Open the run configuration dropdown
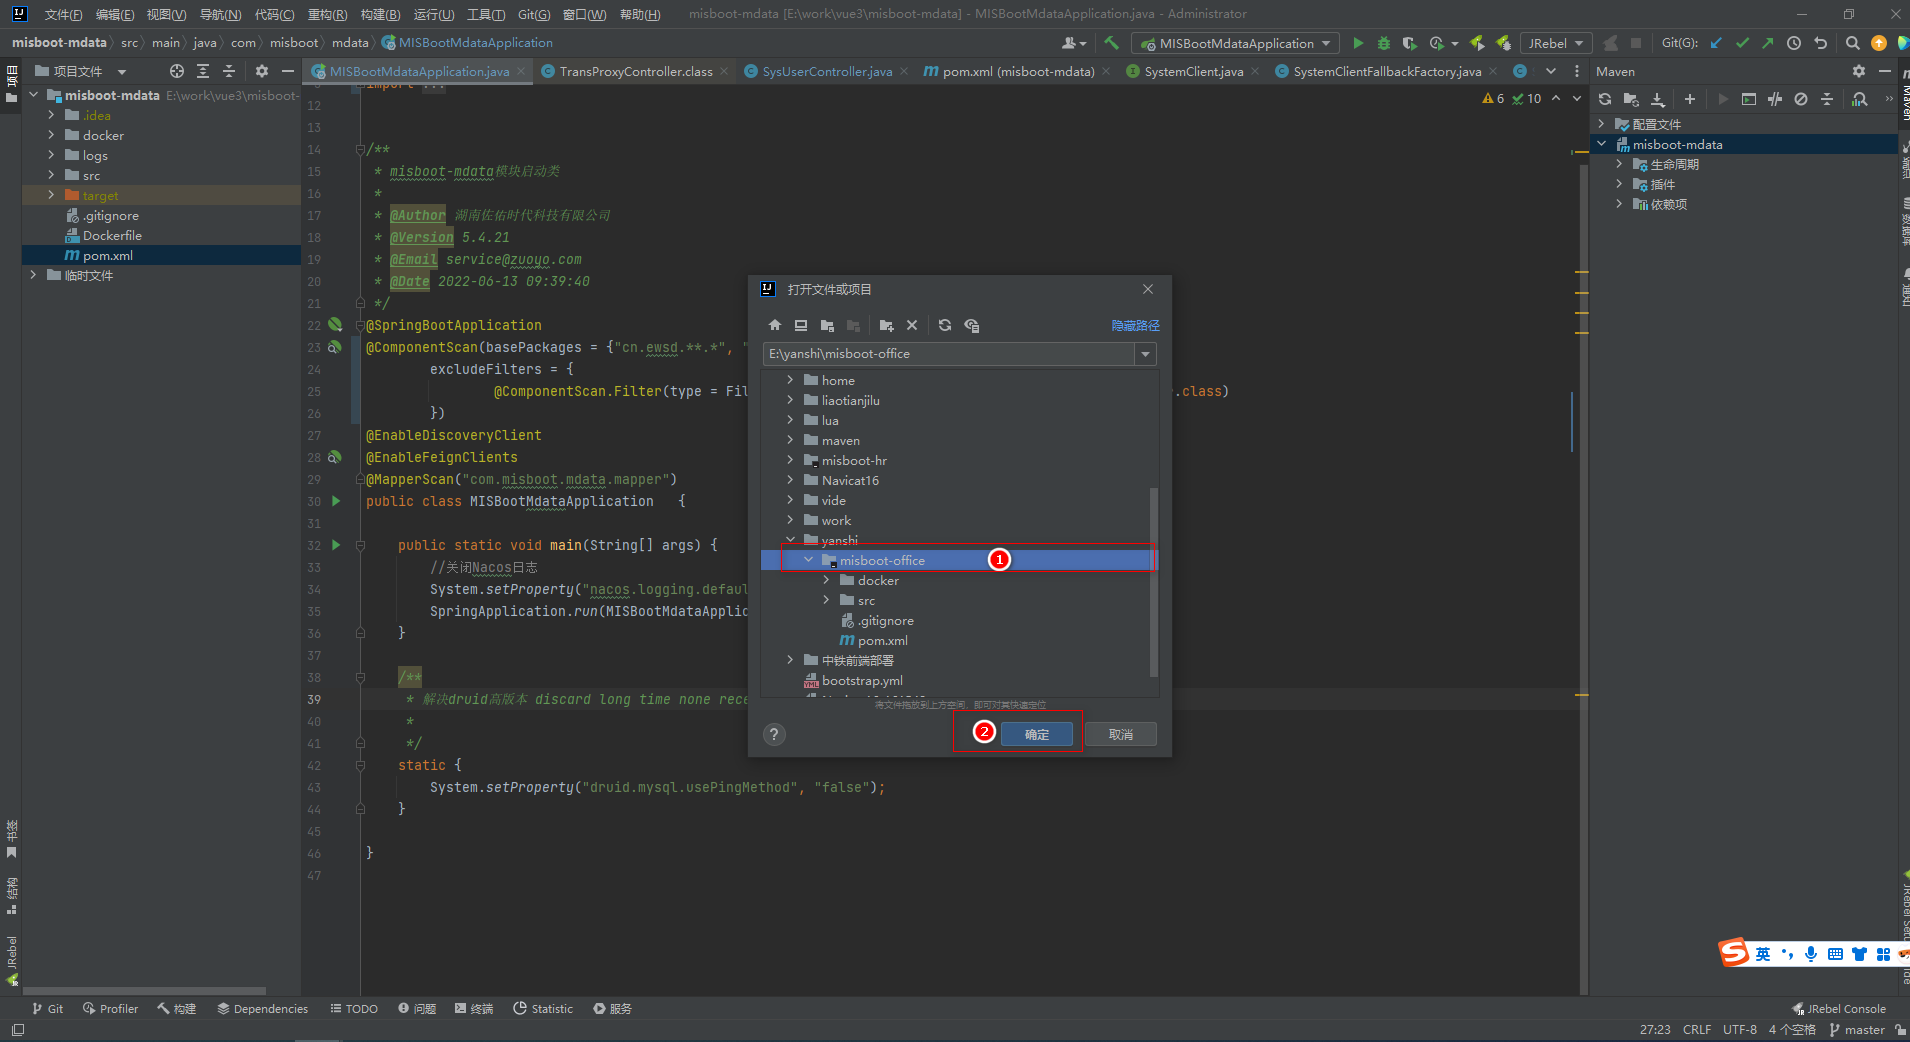This screenshot has height=1042, width=1910. click(x=1237, y=43)
